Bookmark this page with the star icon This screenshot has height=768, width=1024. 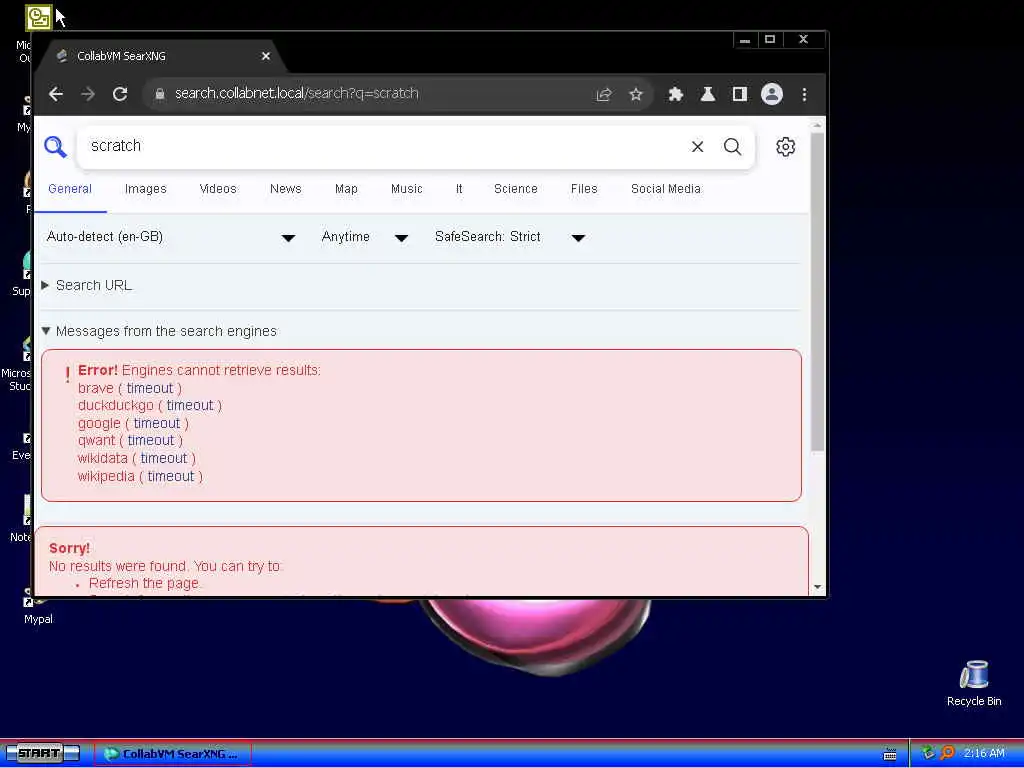tap(635, 95)
